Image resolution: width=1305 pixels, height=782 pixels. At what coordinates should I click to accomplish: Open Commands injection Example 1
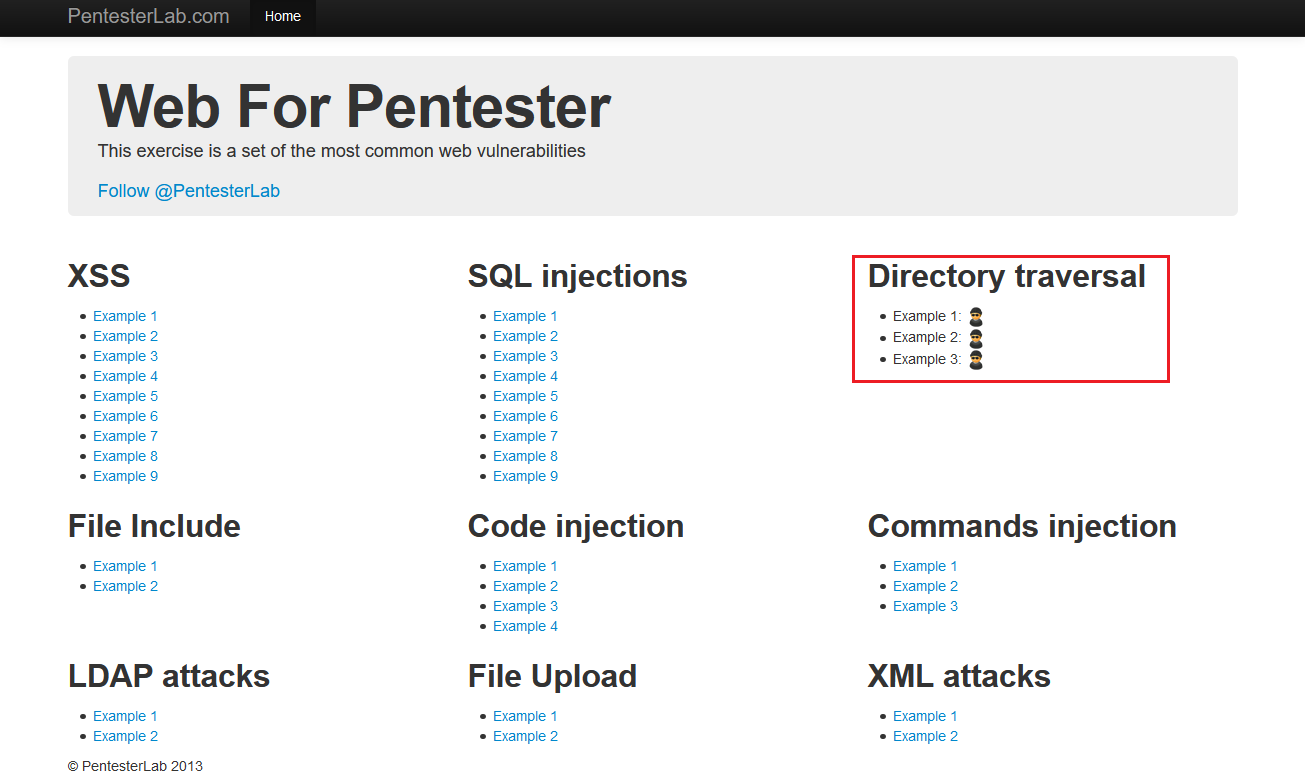(925, 566)
